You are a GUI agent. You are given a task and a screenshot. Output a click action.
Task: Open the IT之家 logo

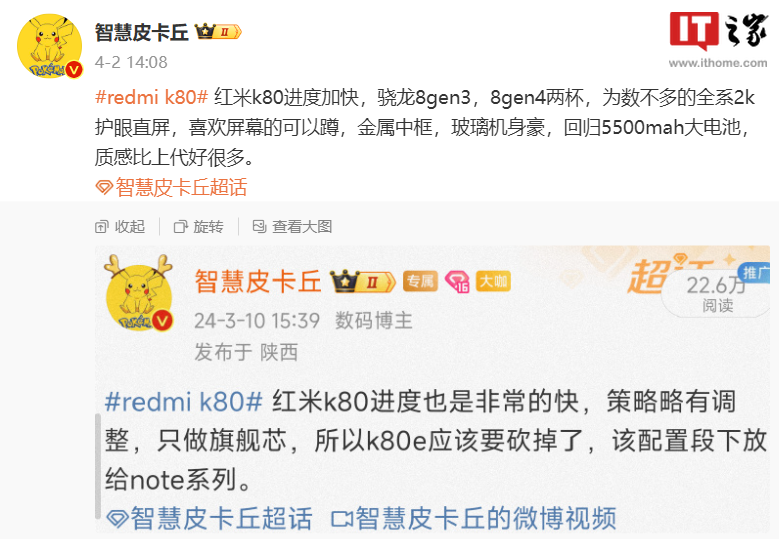pos(718,31)
